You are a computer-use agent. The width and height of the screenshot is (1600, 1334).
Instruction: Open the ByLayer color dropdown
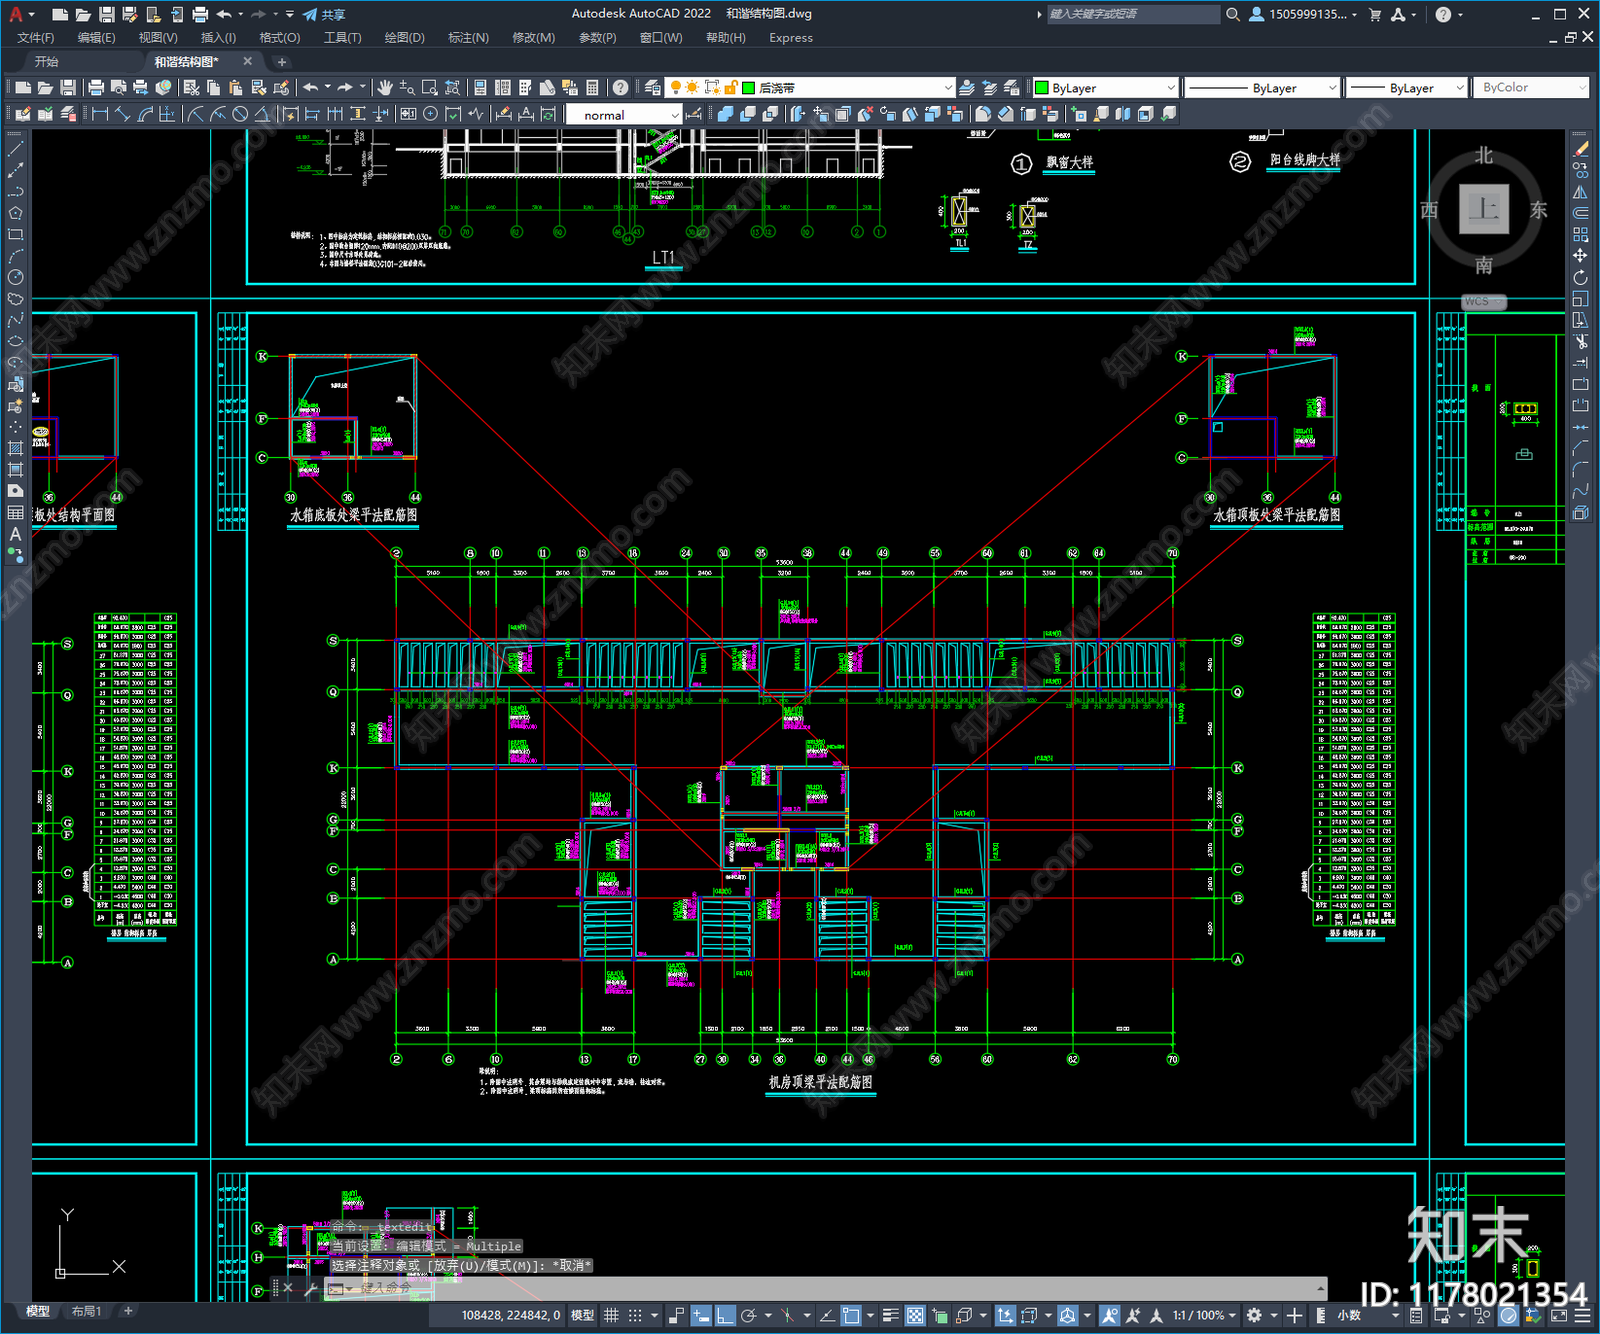tap(1105, 88)
